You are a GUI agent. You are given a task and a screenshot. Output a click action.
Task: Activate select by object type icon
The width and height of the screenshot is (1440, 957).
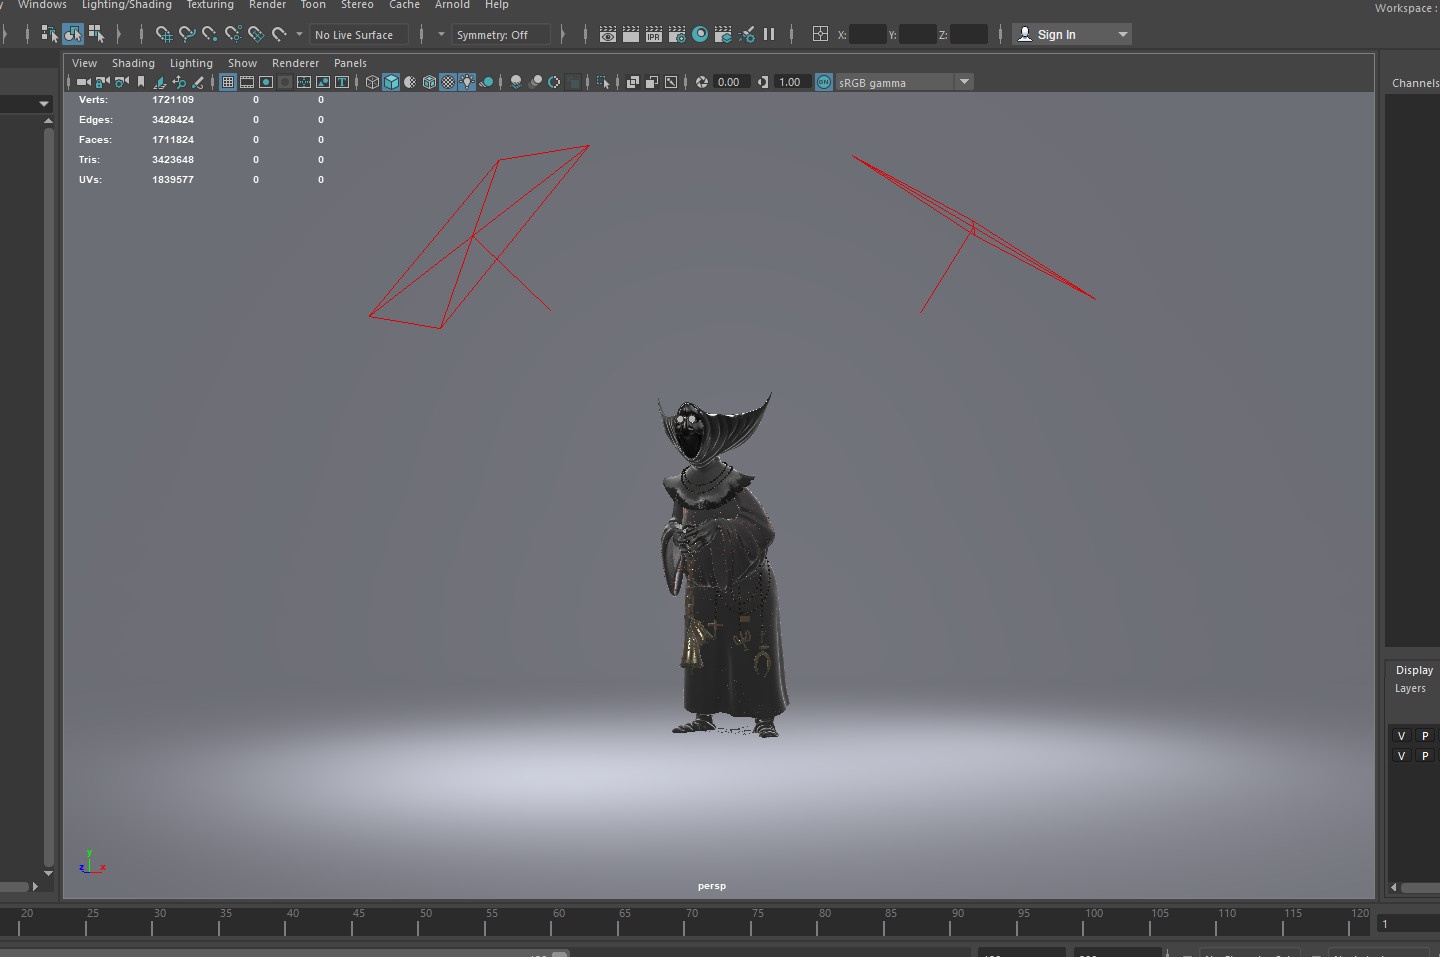(x=73, y=34)
